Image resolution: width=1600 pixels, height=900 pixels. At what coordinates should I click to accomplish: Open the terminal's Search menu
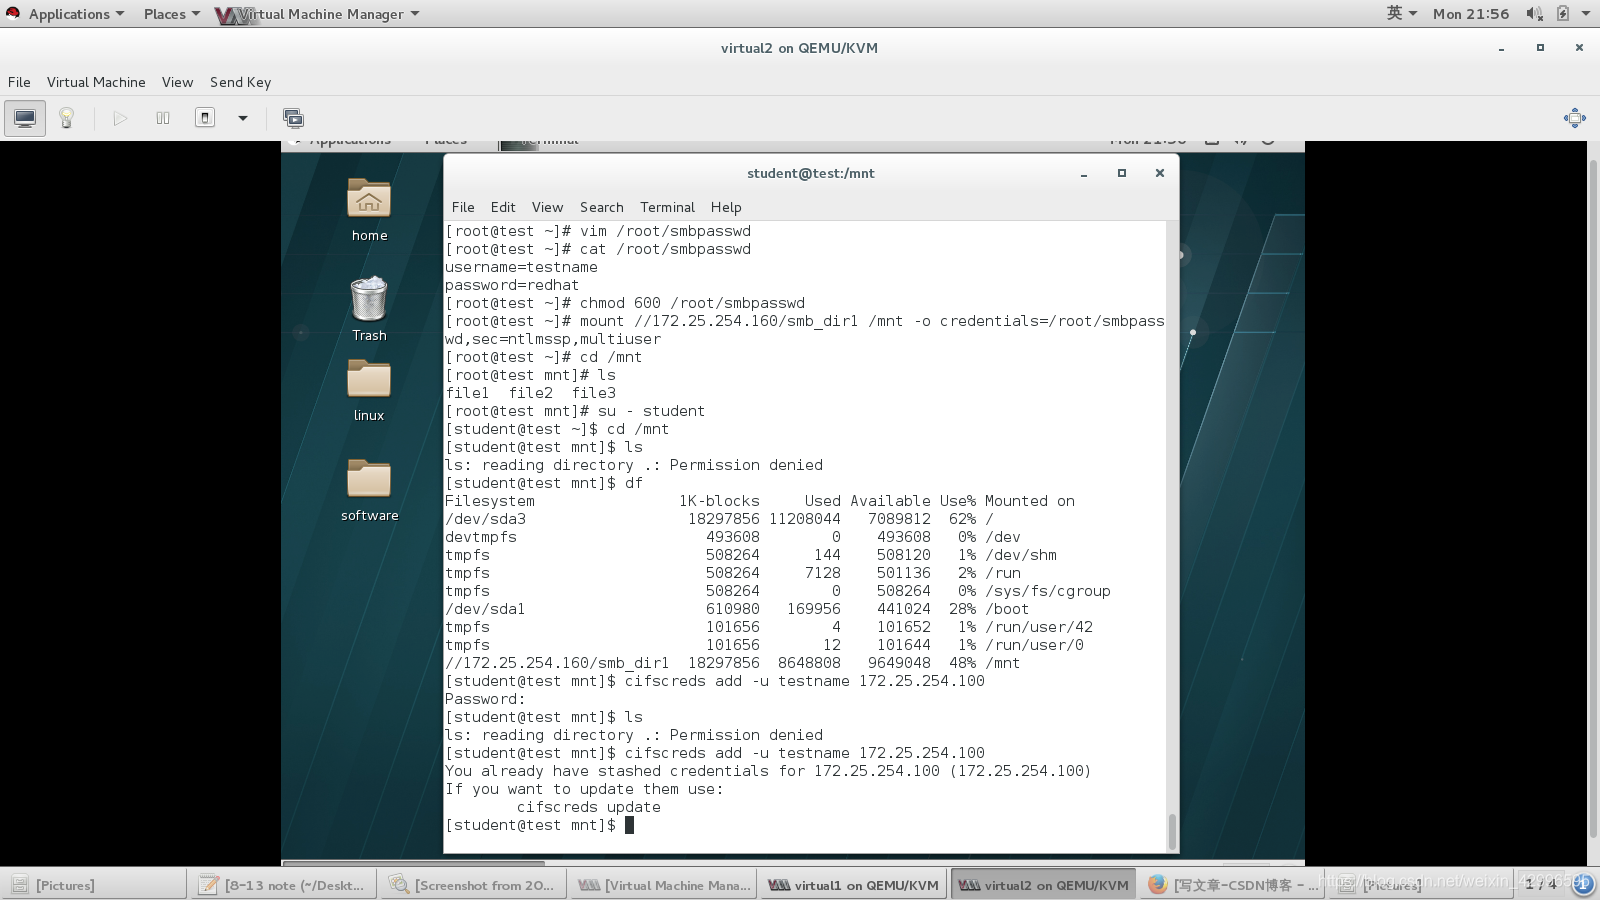click(x=601, y=207)
